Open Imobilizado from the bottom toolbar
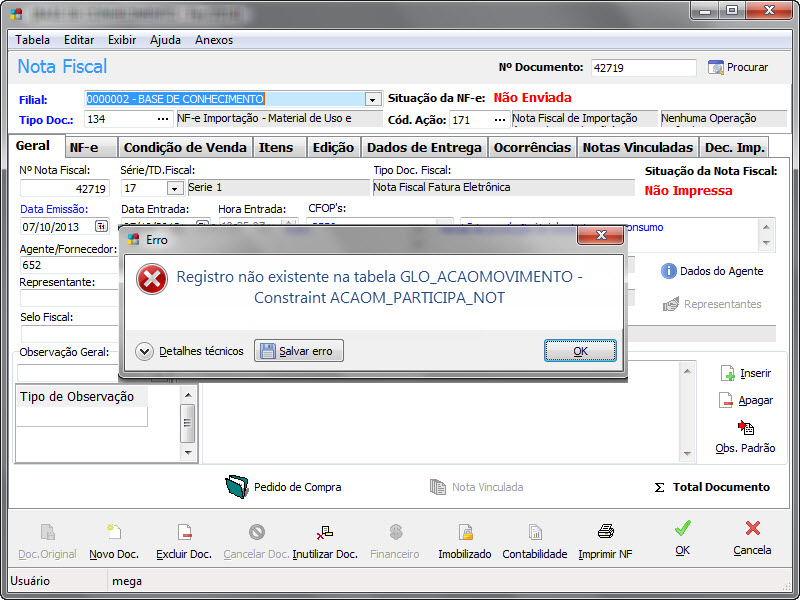 click(465, 532)
